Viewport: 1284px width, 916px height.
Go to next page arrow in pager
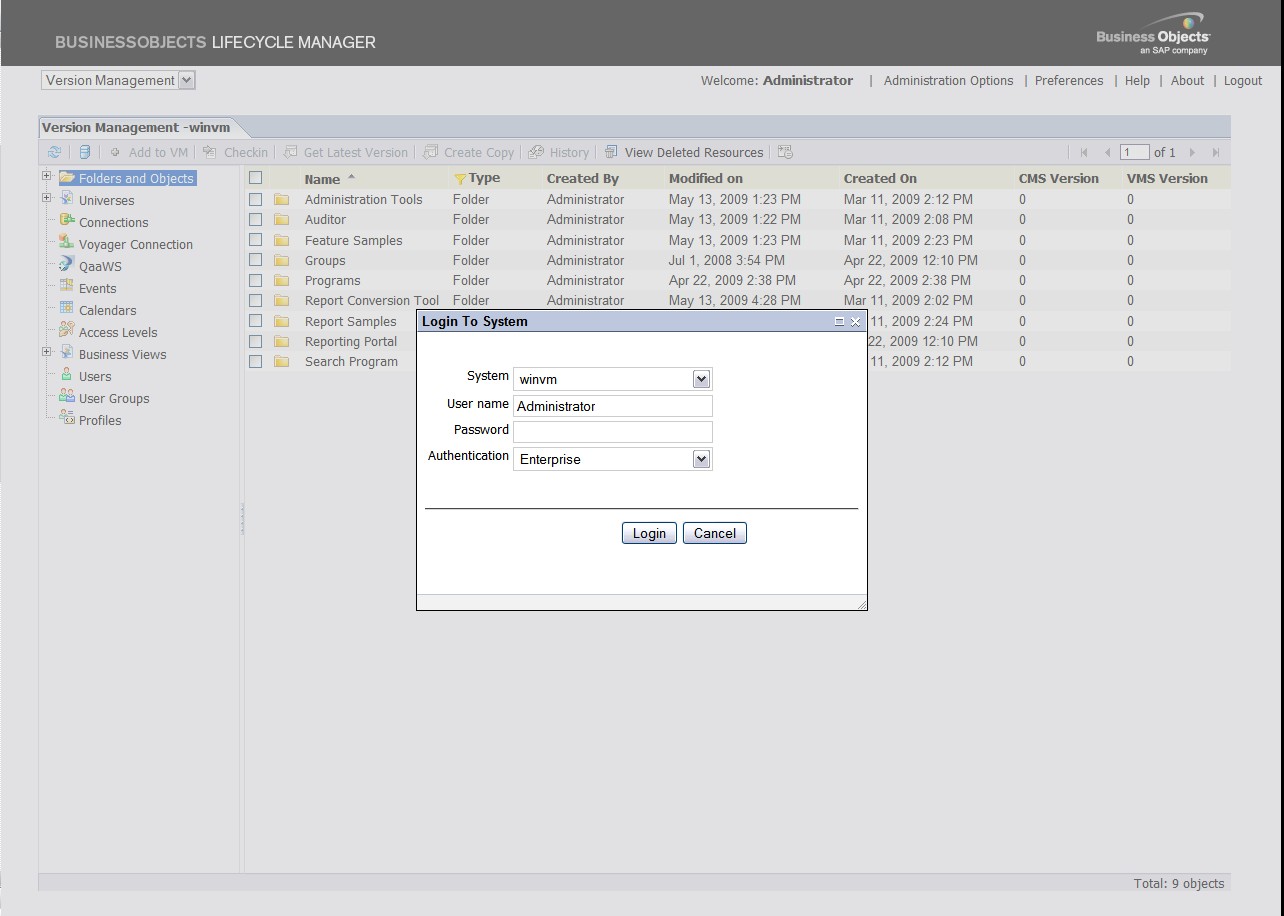pos(1192,152)
